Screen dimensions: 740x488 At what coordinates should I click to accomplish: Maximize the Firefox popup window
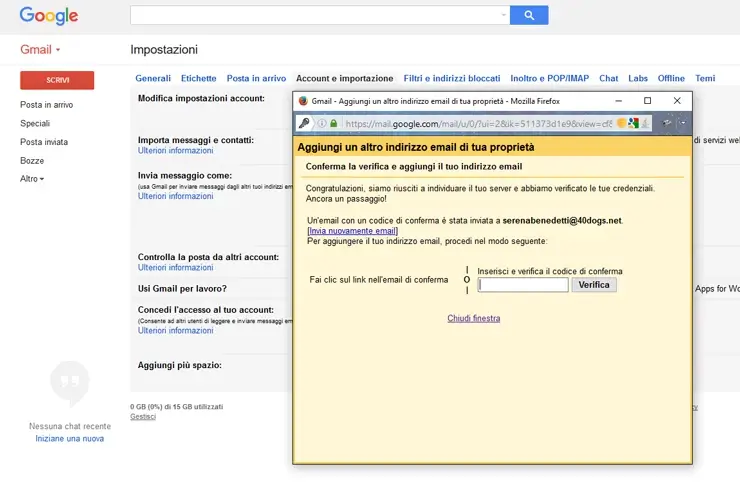pyautogui.click(x=648, y=101)
